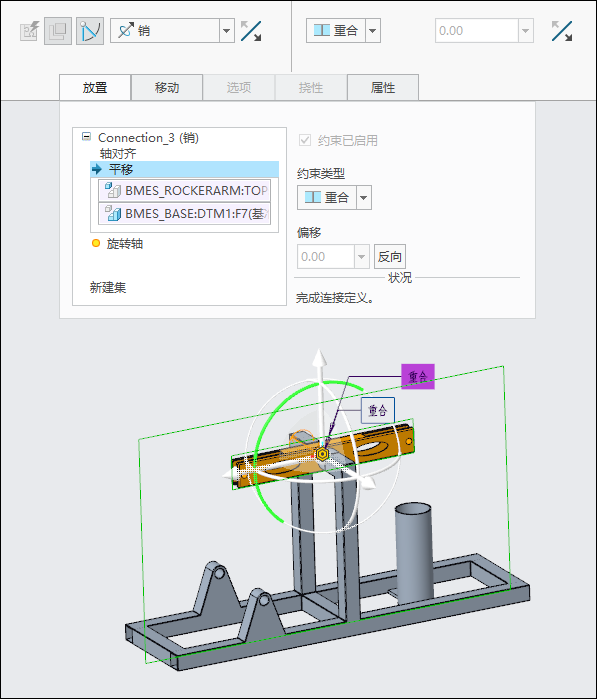
Task: Open the 销 connection type dropdown
Action: click(226, 31)
